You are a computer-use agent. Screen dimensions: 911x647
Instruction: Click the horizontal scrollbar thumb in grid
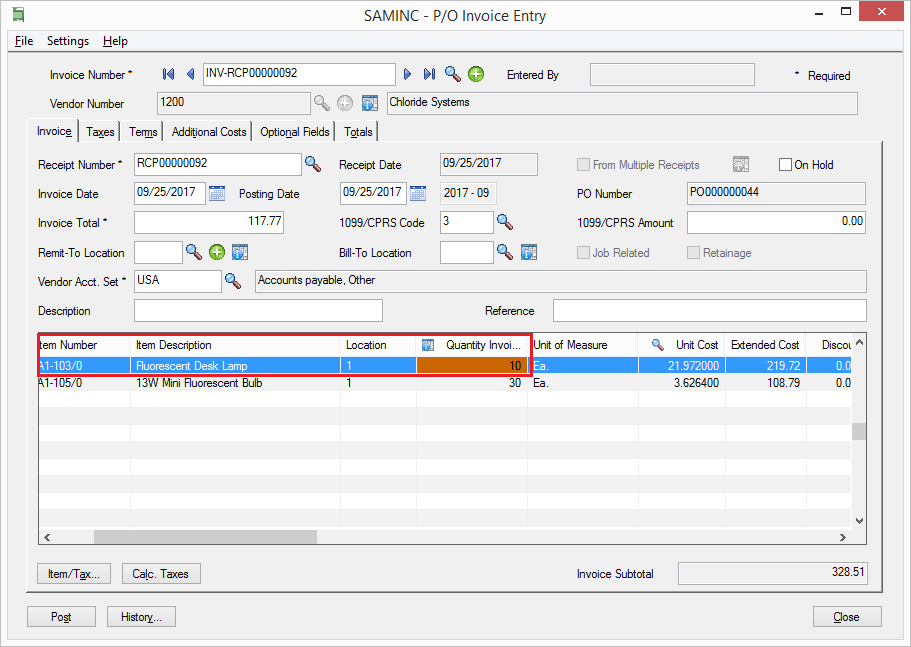(x=205, y=537)
